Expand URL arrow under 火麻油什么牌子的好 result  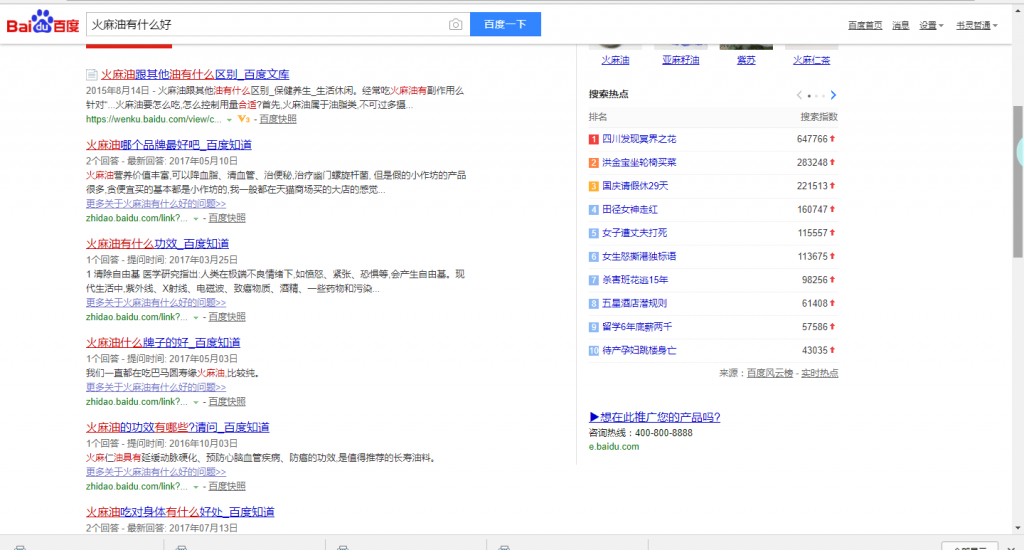[195, 402]
